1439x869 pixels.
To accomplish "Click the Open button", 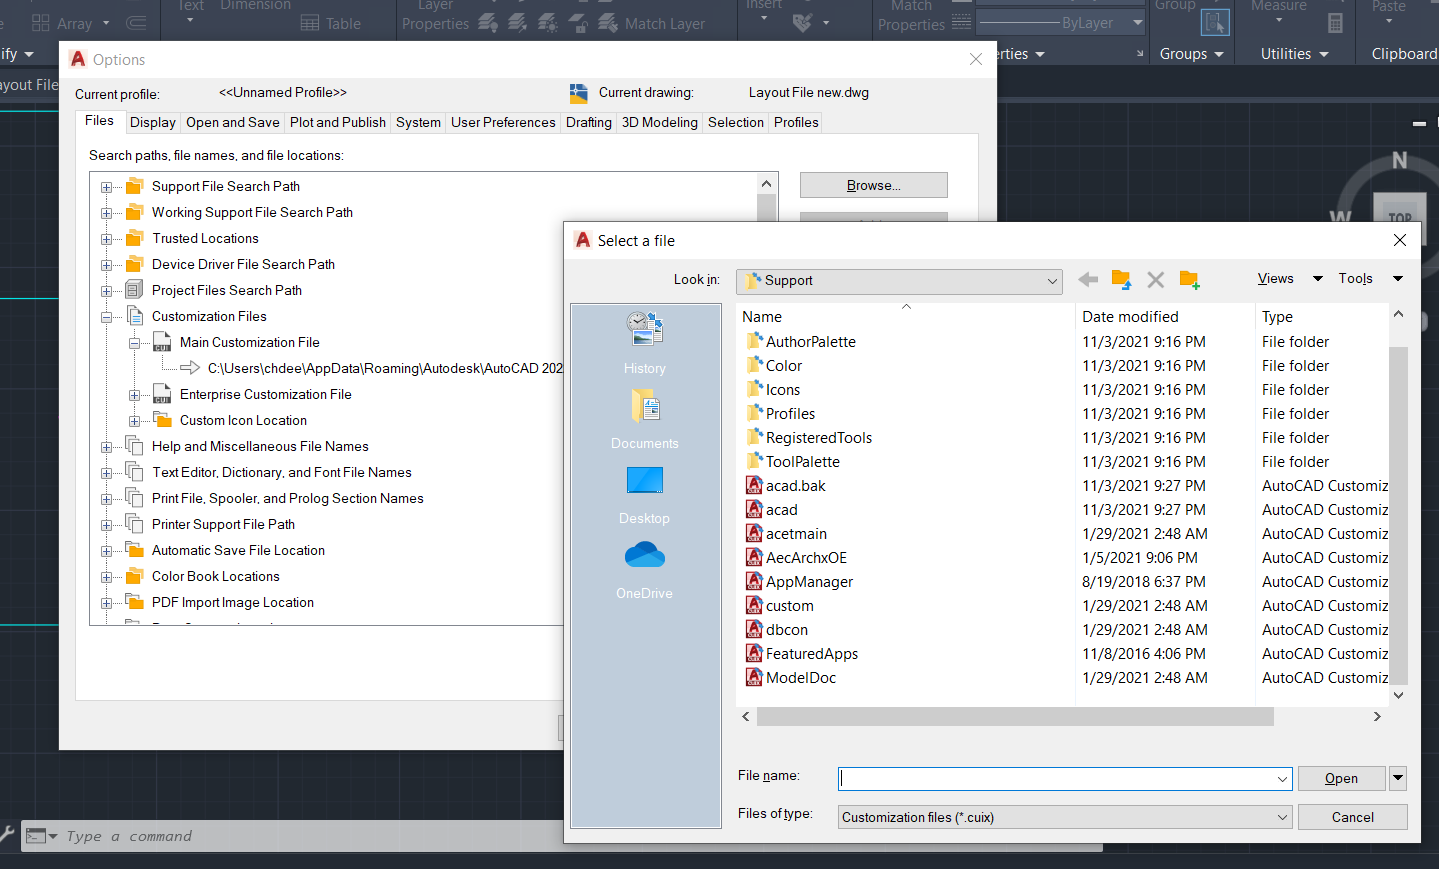I will pyautogui.click(x=1341, y=778).
